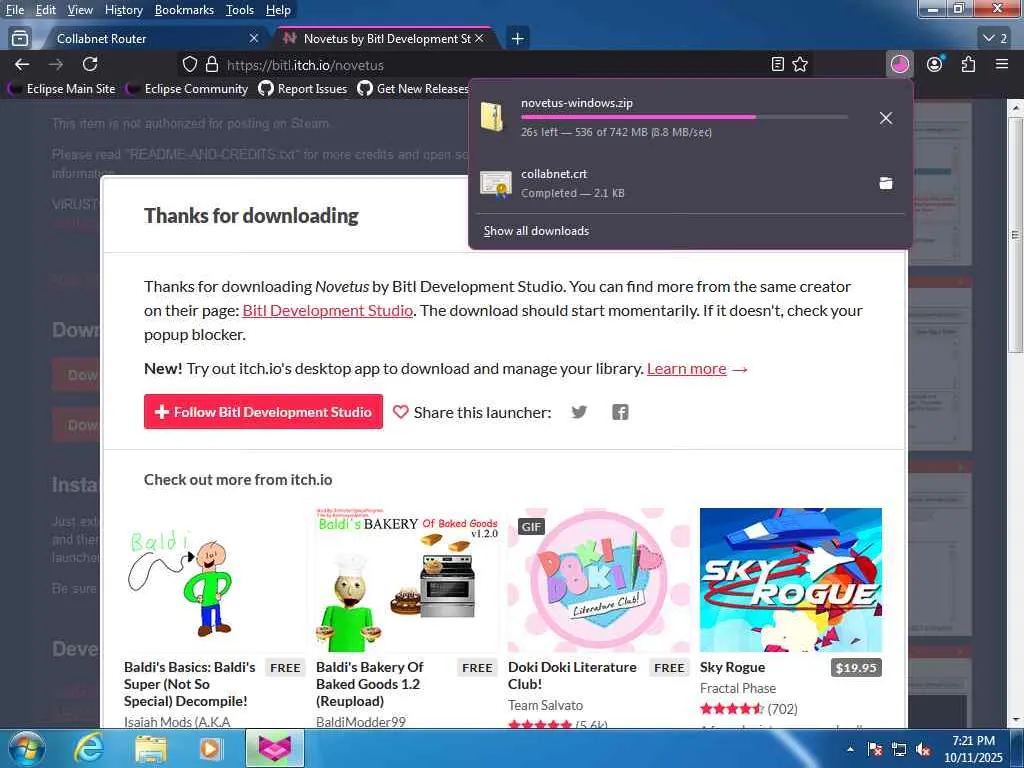Screen dimensions: 1024x768
Task: Open the Doki Doki Literature Club thumbnail
Action: click(599, 580)
